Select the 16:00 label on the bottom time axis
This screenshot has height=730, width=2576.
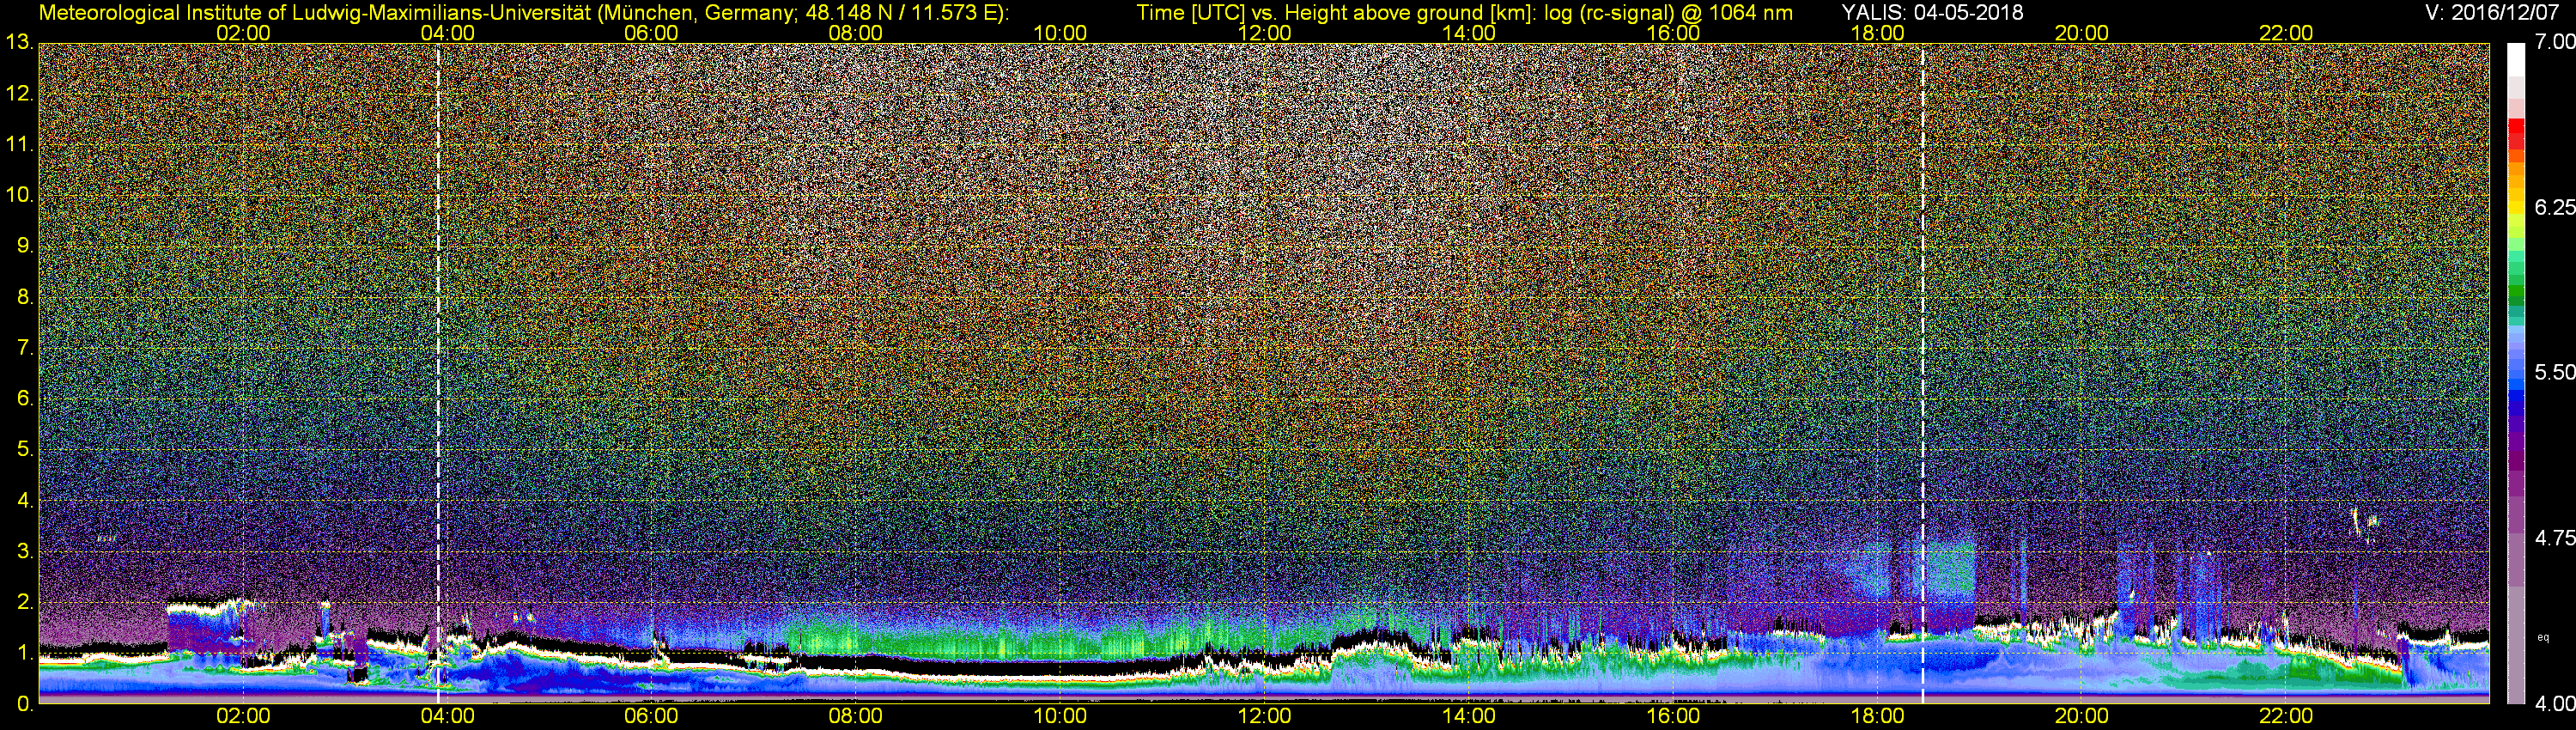click(x=1673, y=716)
